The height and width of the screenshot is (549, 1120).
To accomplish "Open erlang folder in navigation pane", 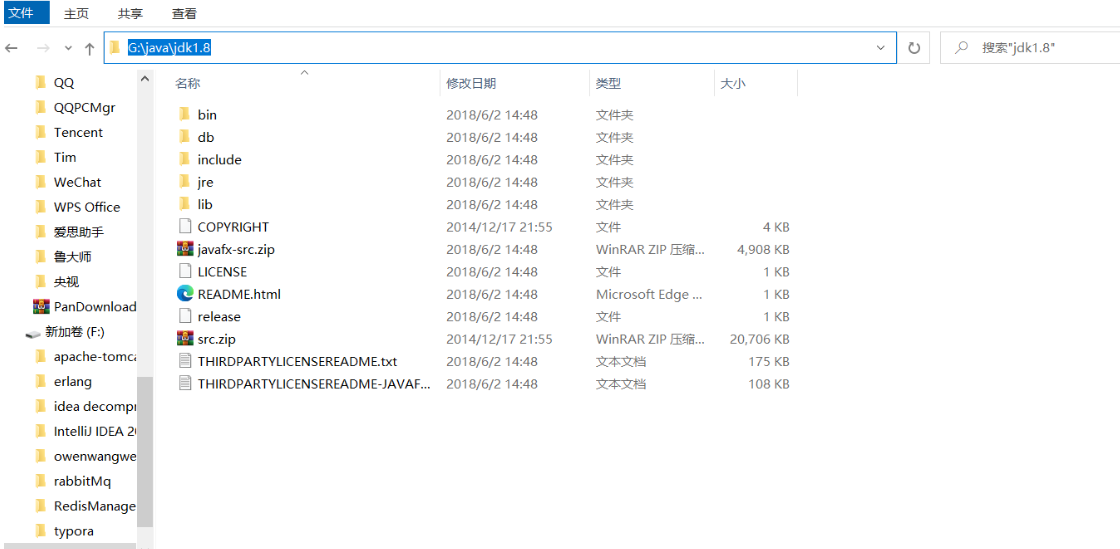I will coord(73,381).
